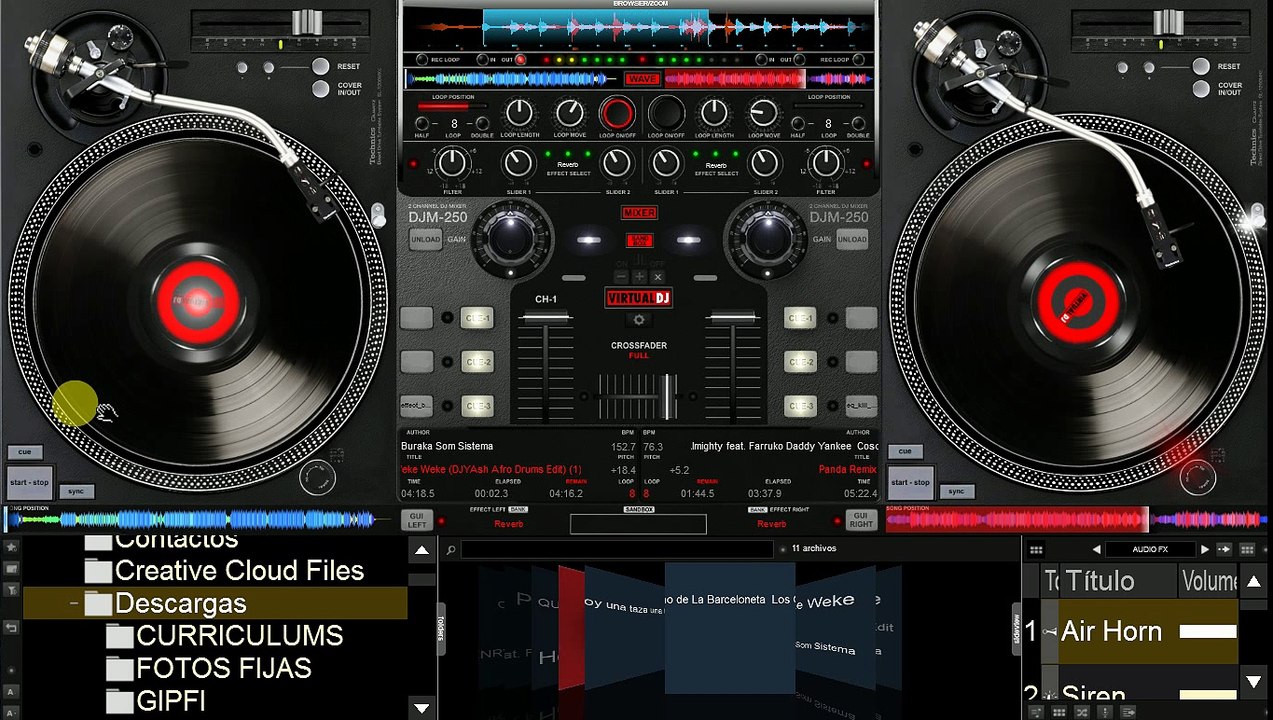The height and width of the screenshot is (720, 1273).
Task: Collapse the Descargas folder
Action: 74,604
